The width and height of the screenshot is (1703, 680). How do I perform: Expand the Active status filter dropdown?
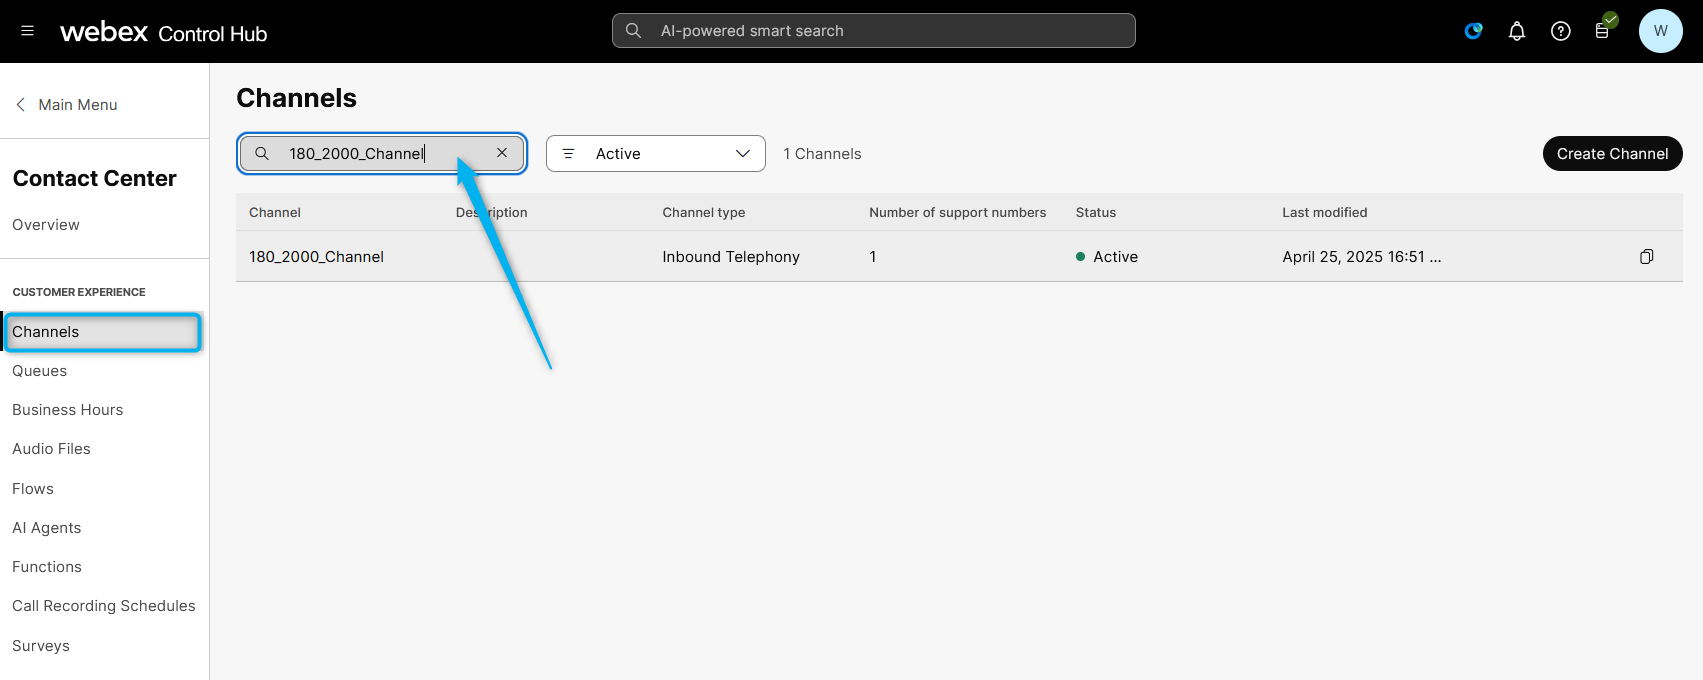click(742, 154)
